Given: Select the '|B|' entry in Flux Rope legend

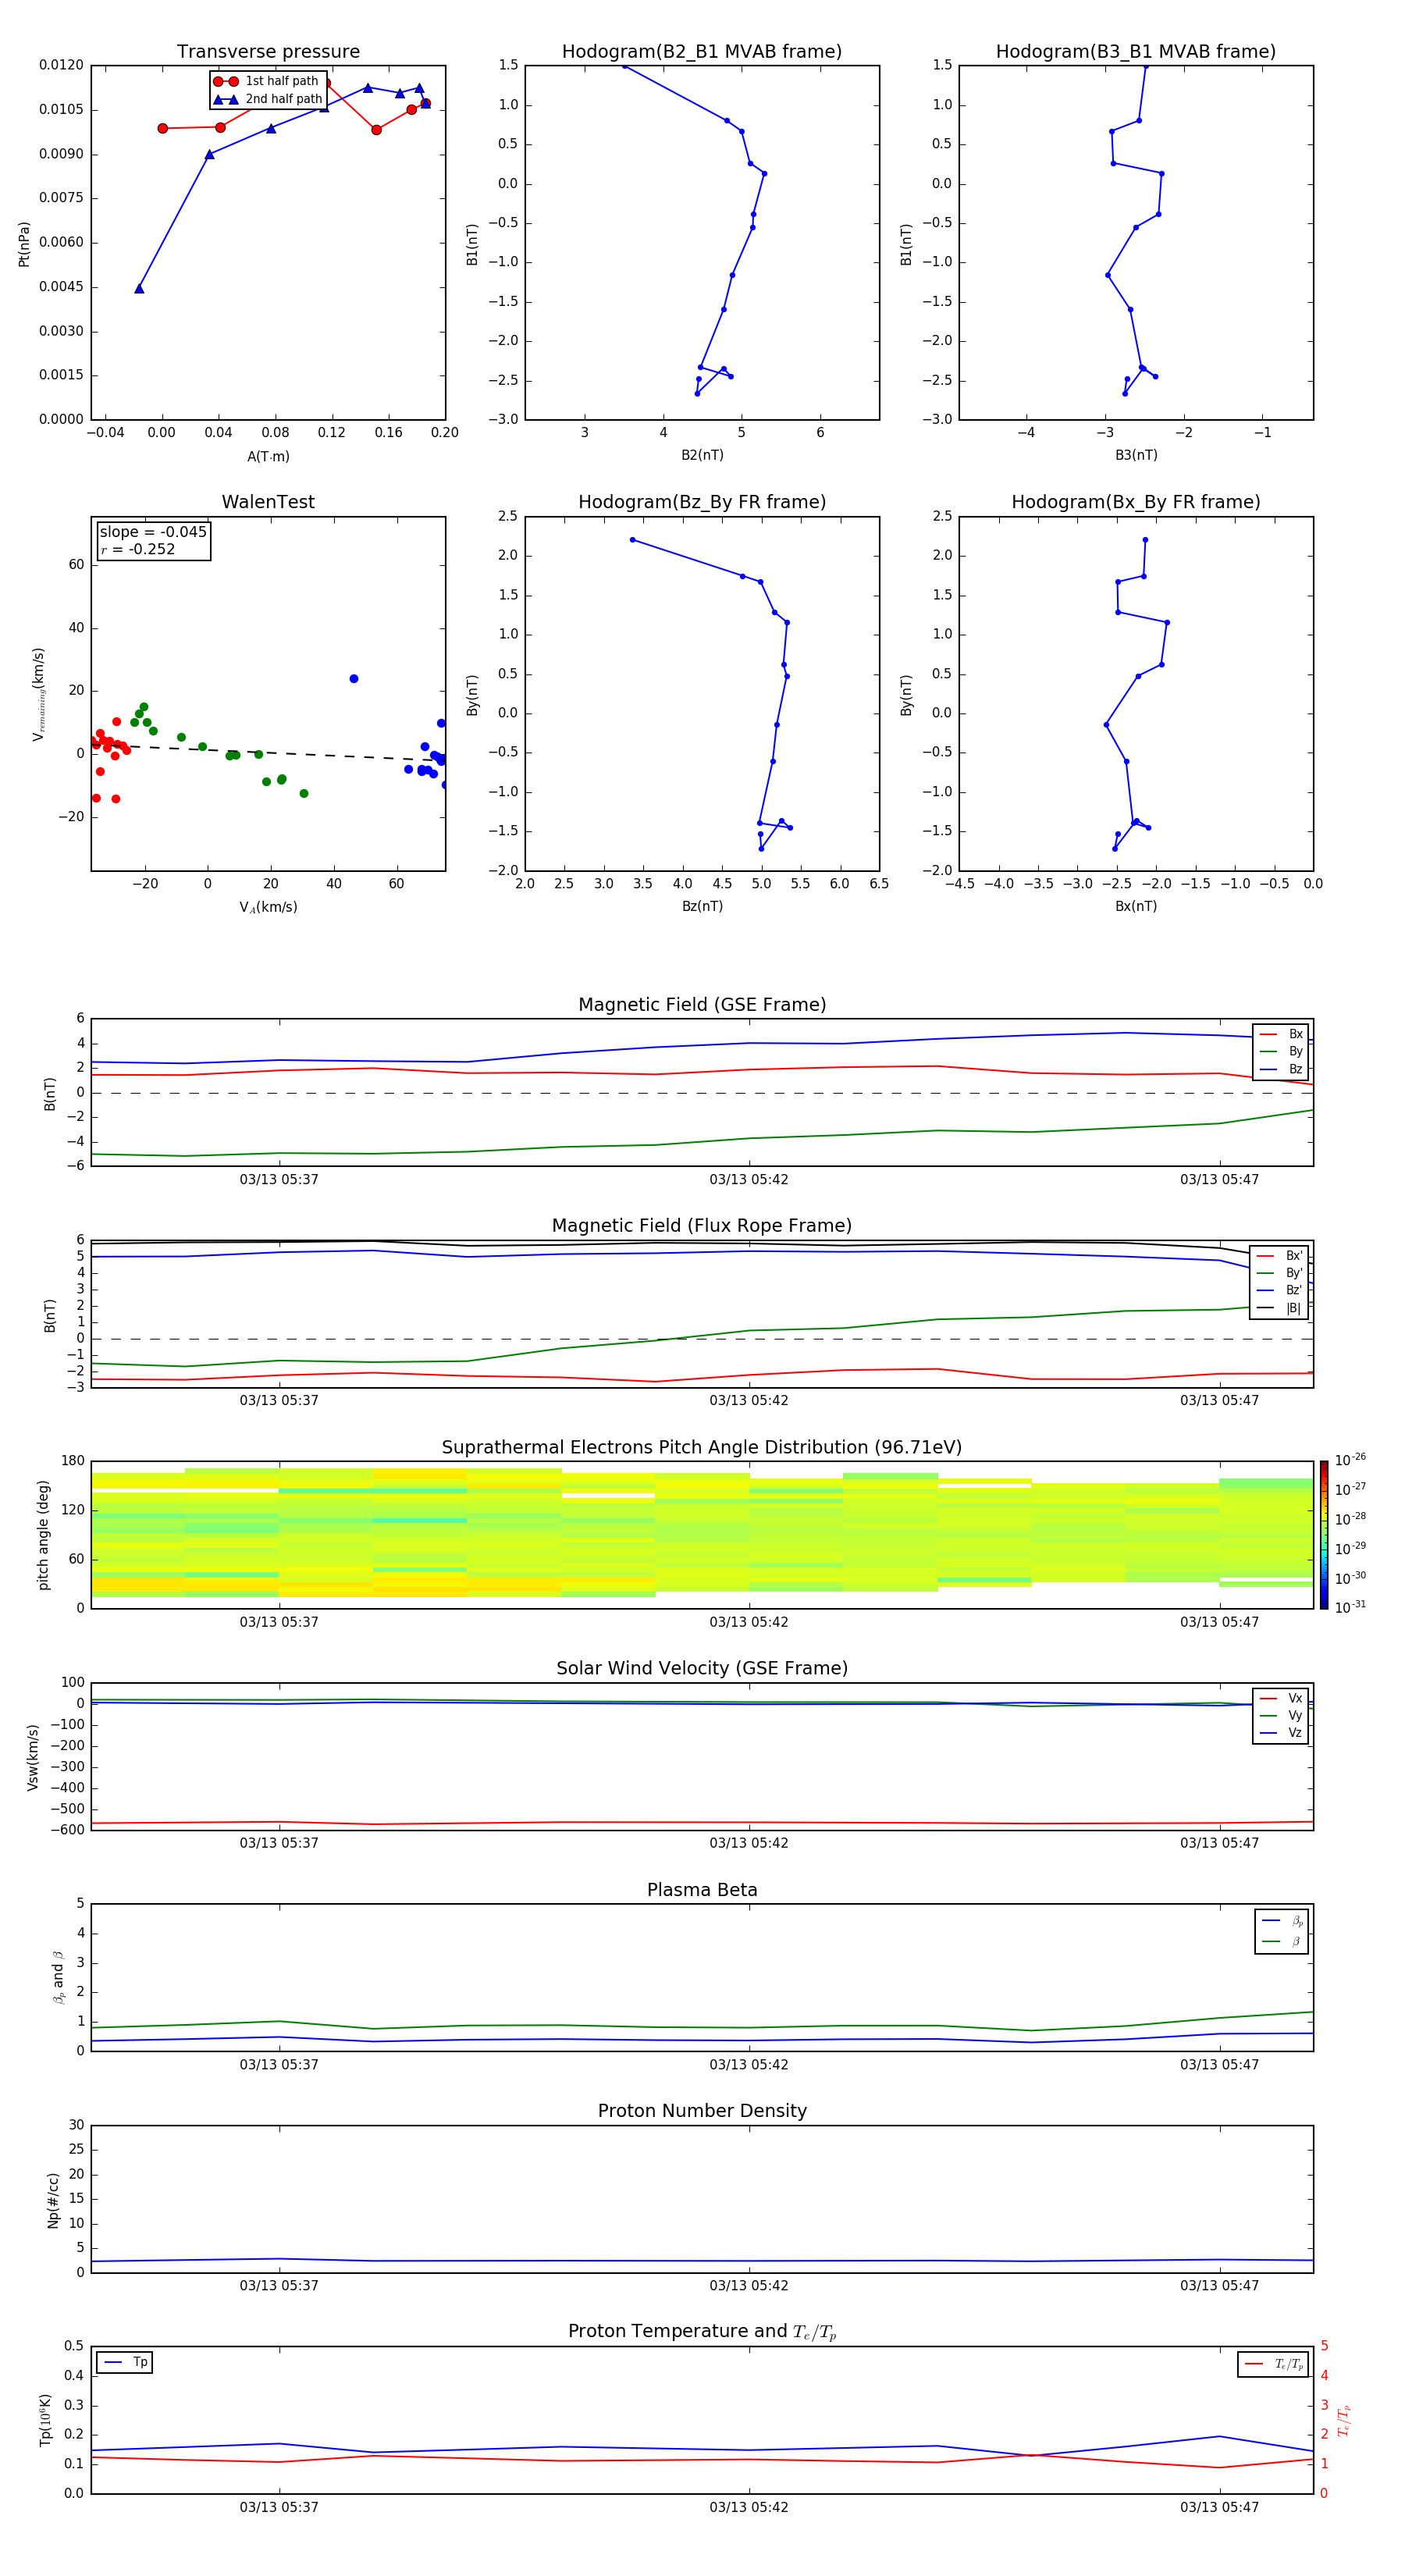Looking at the screenshot, I should point(1280,1308).
